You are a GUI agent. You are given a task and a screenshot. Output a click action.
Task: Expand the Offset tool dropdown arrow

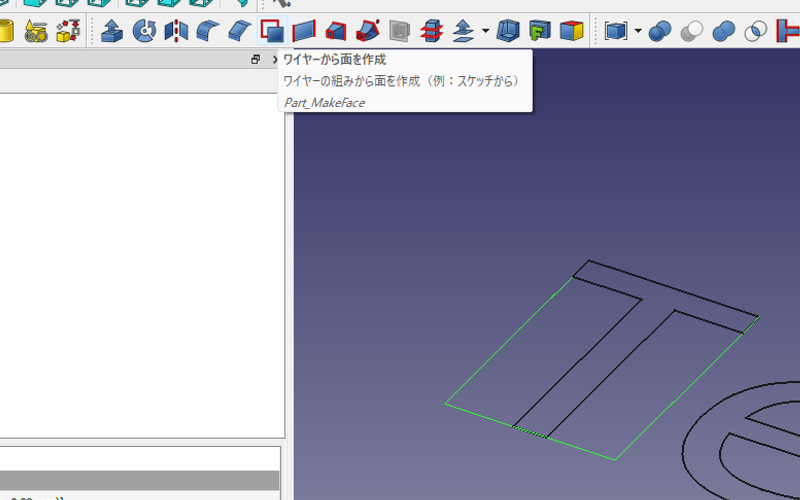485,31
